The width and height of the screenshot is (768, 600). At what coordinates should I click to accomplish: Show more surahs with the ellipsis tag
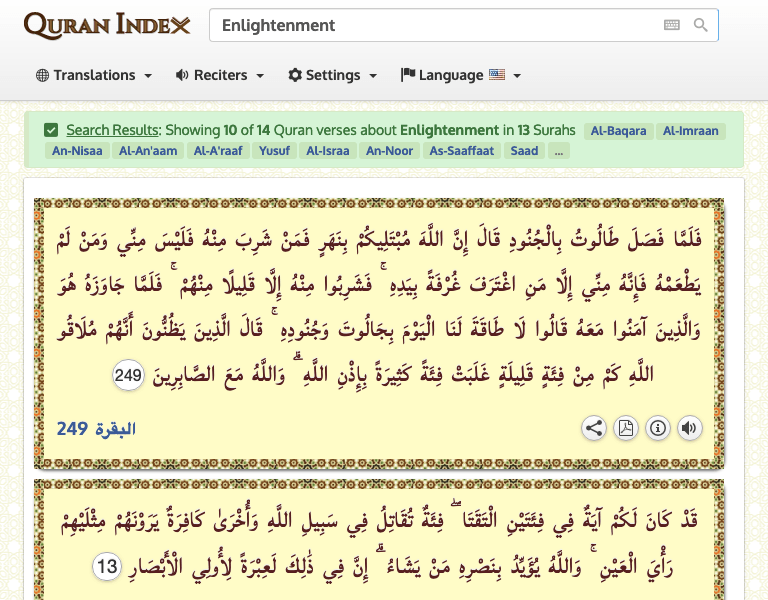click(559, 151)
